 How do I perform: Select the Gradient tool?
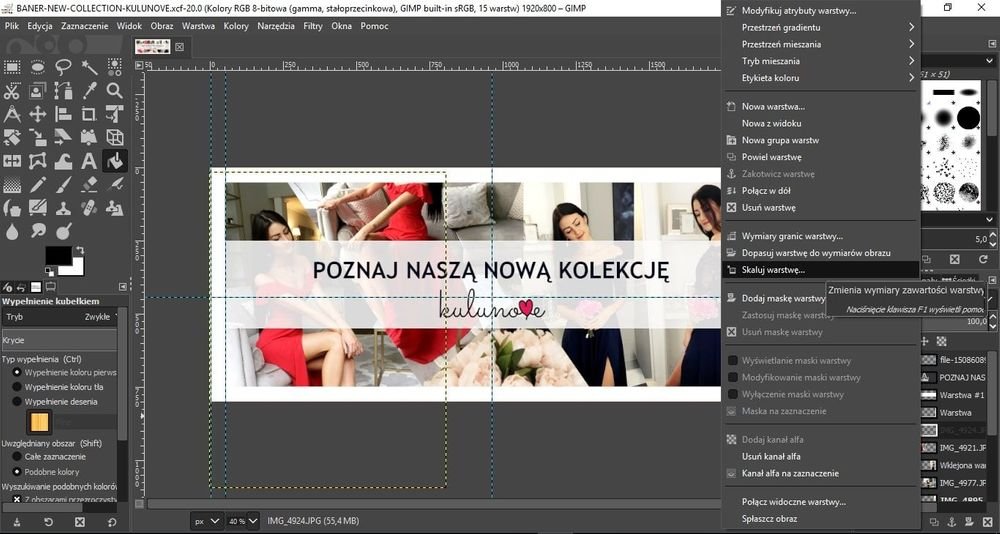(12, 184)
